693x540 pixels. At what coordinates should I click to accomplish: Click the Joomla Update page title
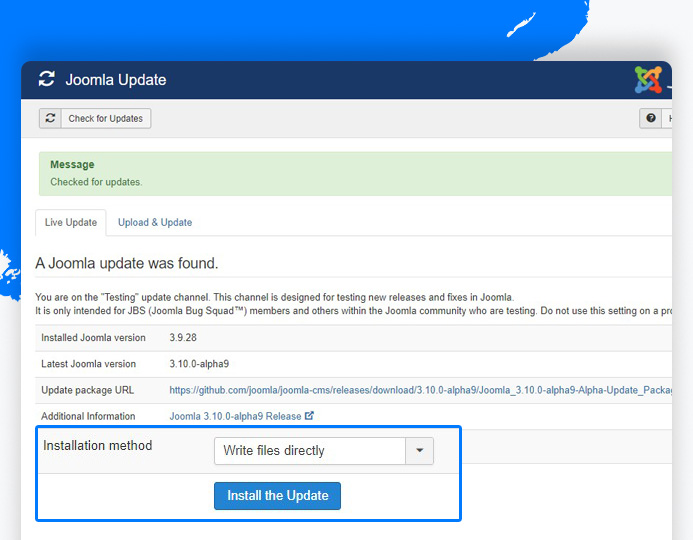[x=116, y=80]
